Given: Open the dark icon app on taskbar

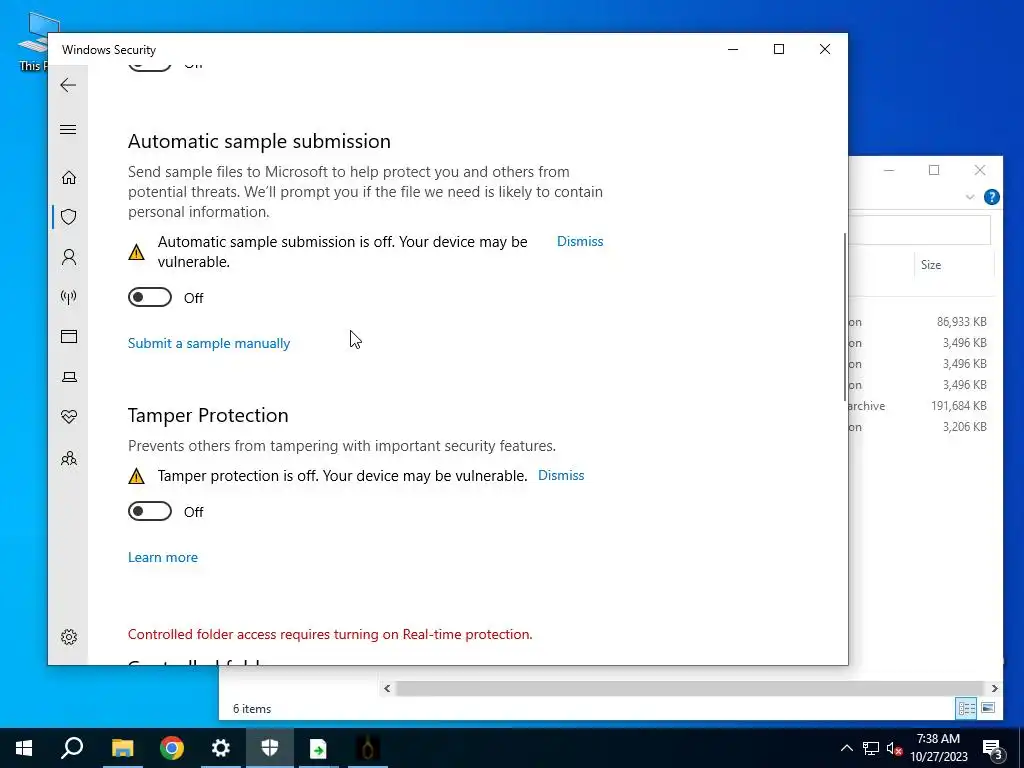Looking at the screenshot, I should tap(368, 748).
